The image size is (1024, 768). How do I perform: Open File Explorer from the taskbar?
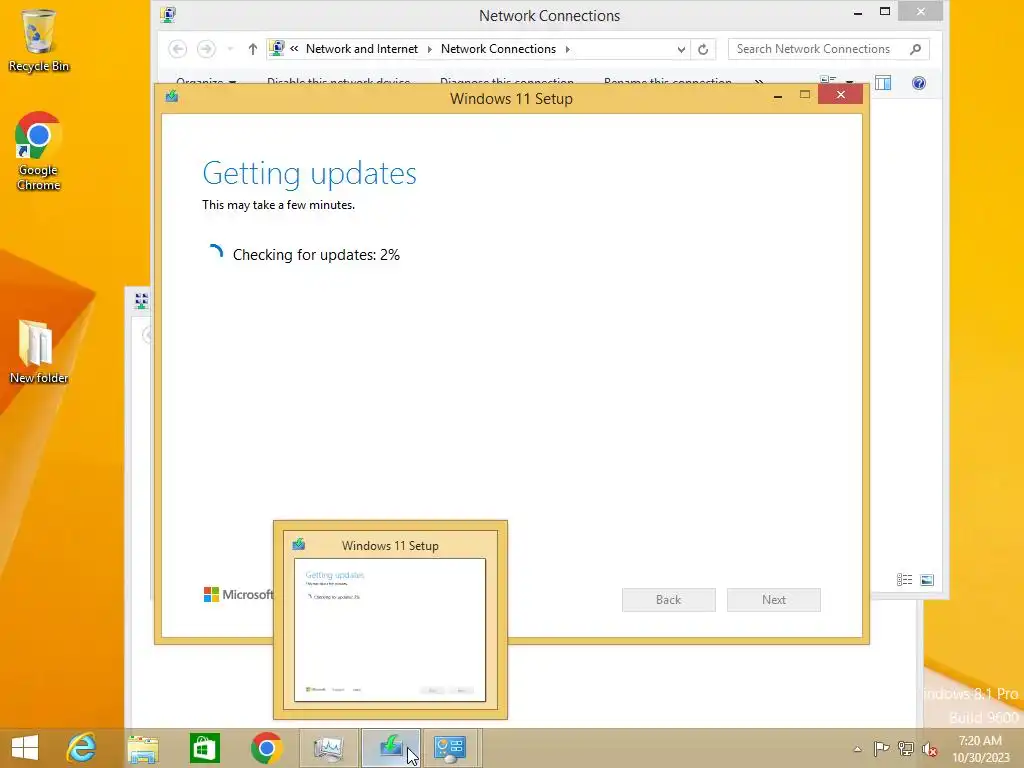pyautogui.click(x=143, y=748)
